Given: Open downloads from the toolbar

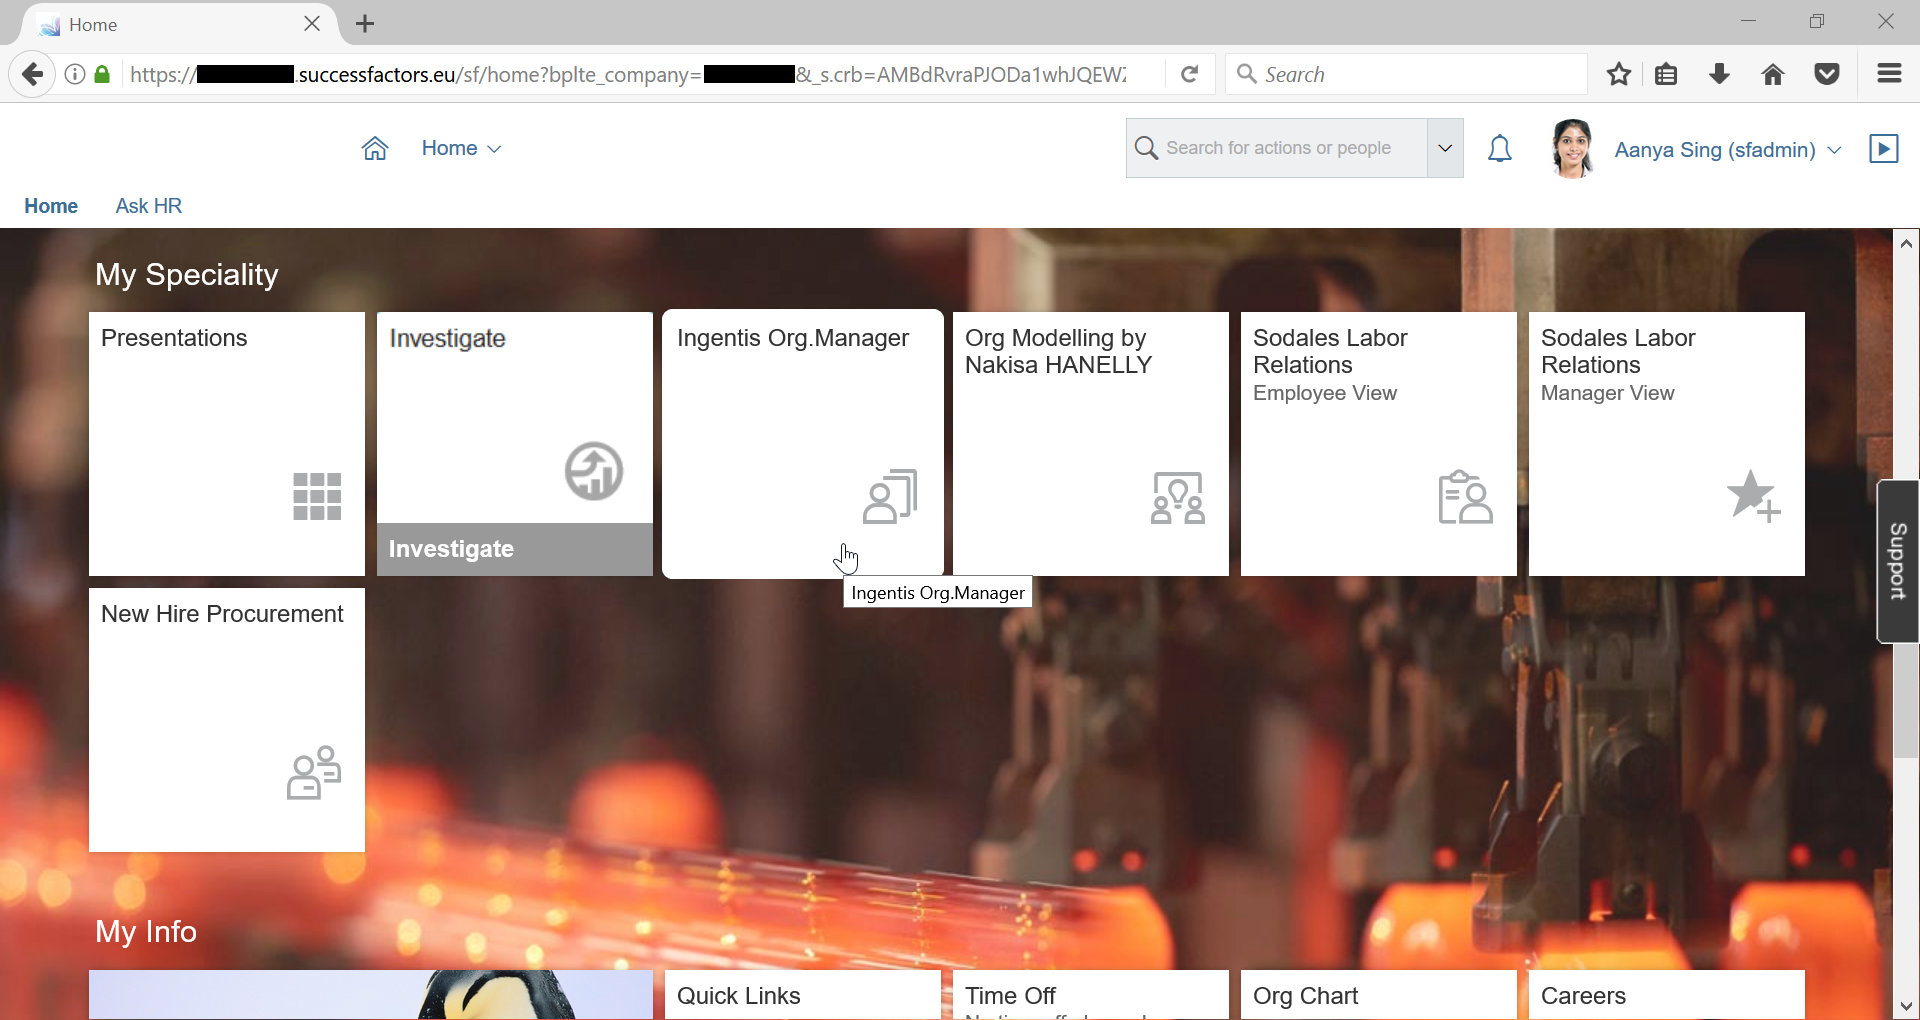Looking at the screenshot, I should (x=1720, y=74).
